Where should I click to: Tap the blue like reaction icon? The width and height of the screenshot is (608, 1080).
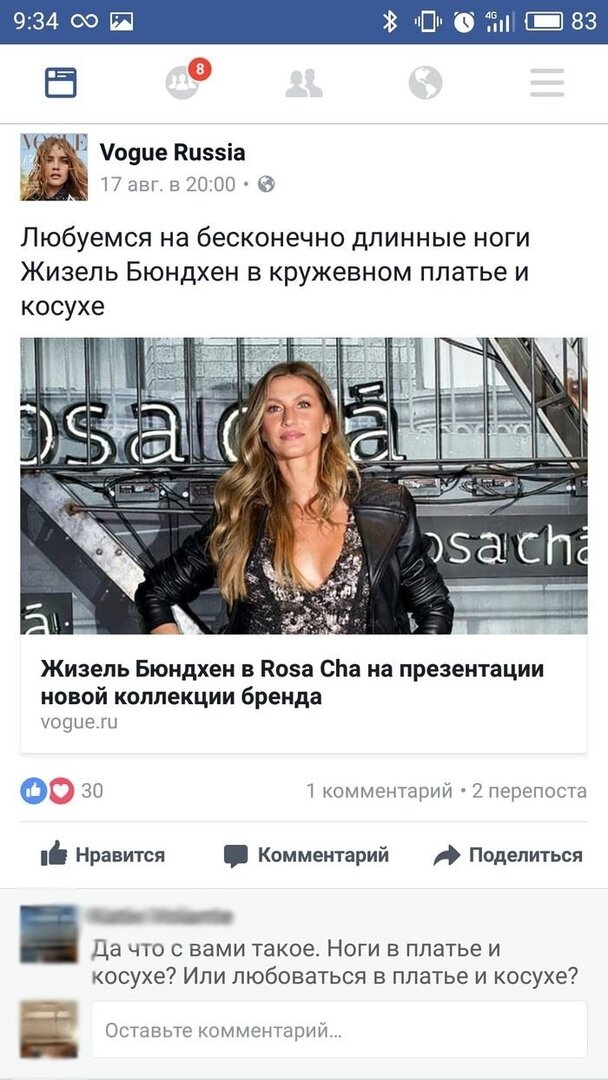32,791
